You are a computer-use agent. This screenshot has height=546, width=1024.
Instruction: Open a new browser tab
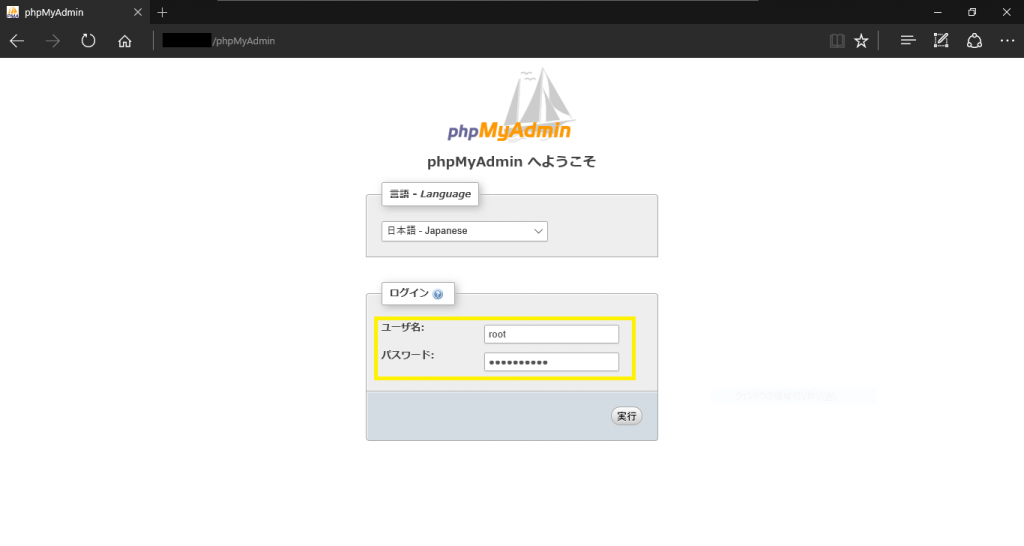pos(162,12)
